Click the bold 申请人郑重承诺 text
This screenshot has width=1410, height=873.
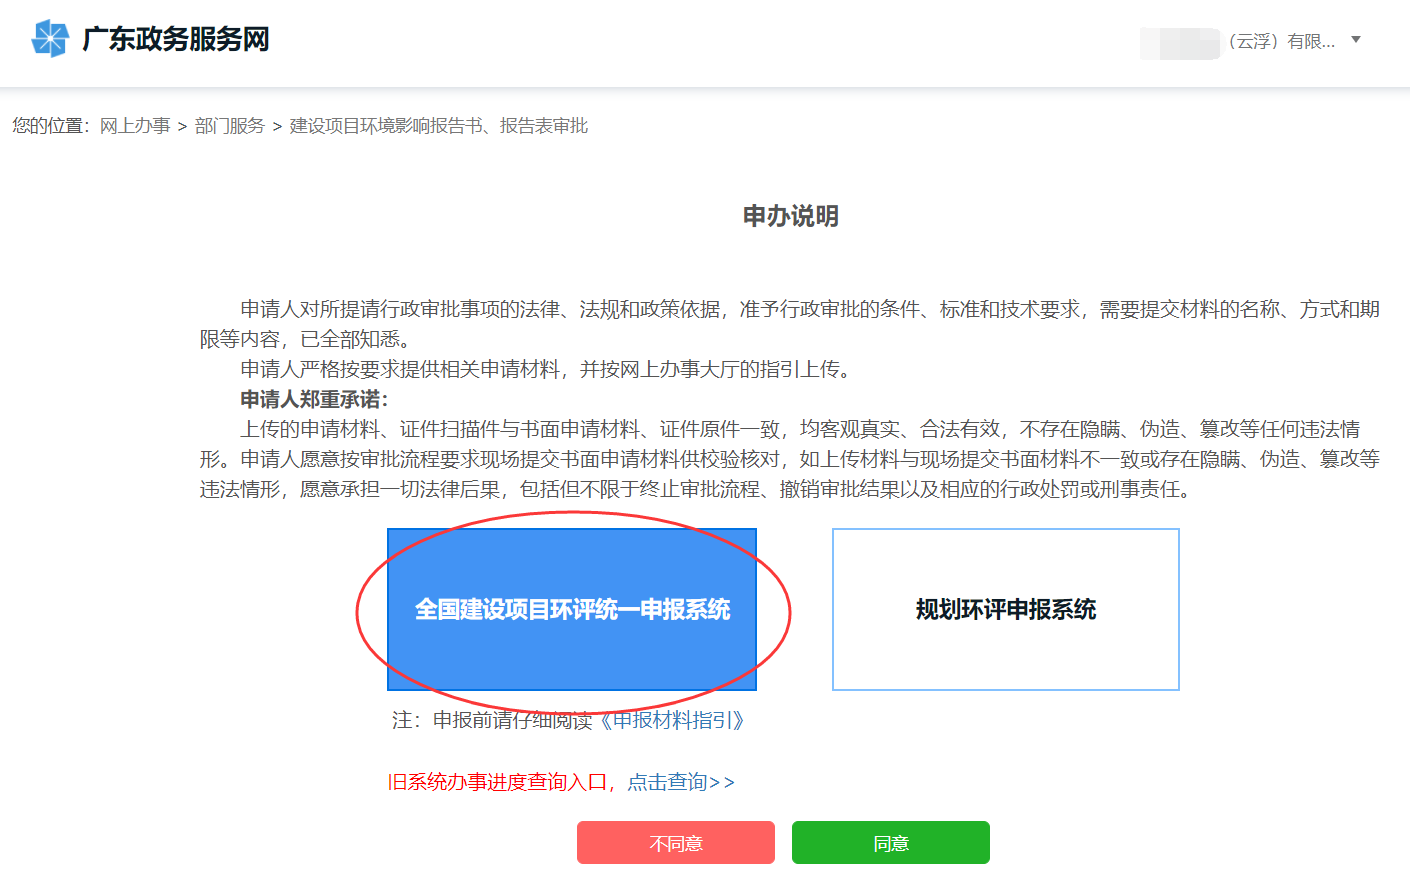click(314, 399)
